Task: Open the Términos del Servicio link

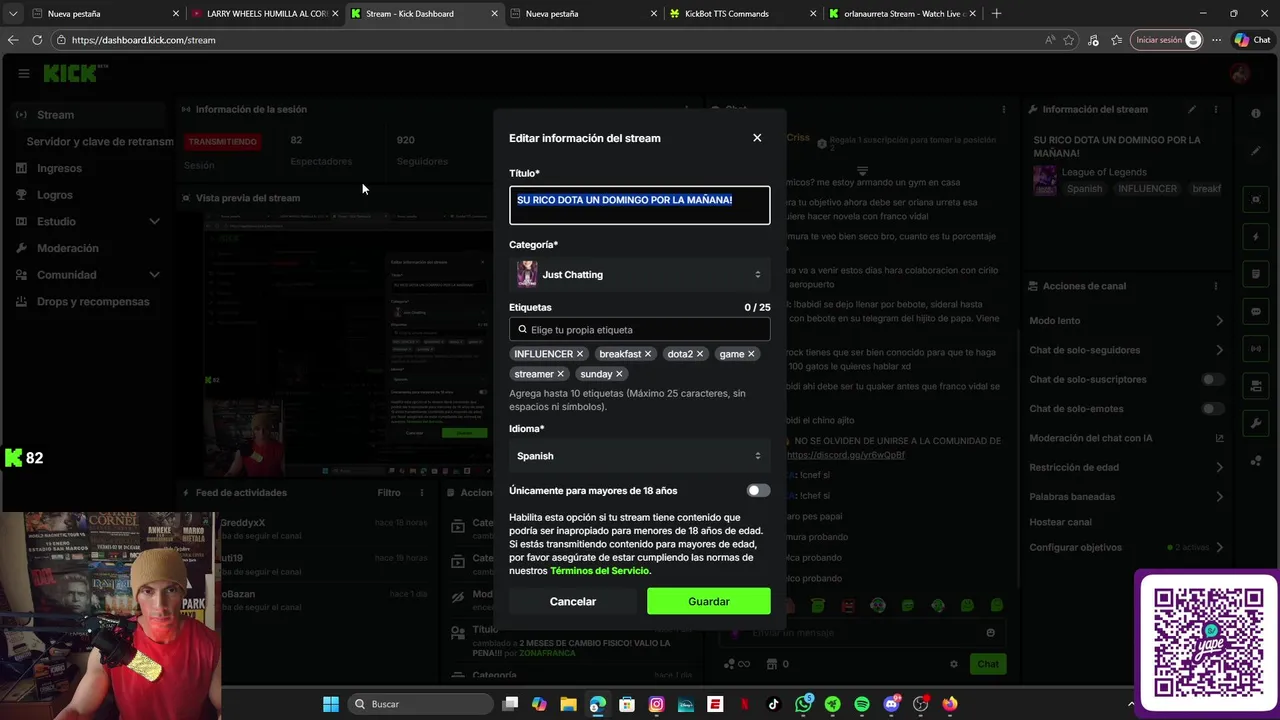Action: [599, 571]
